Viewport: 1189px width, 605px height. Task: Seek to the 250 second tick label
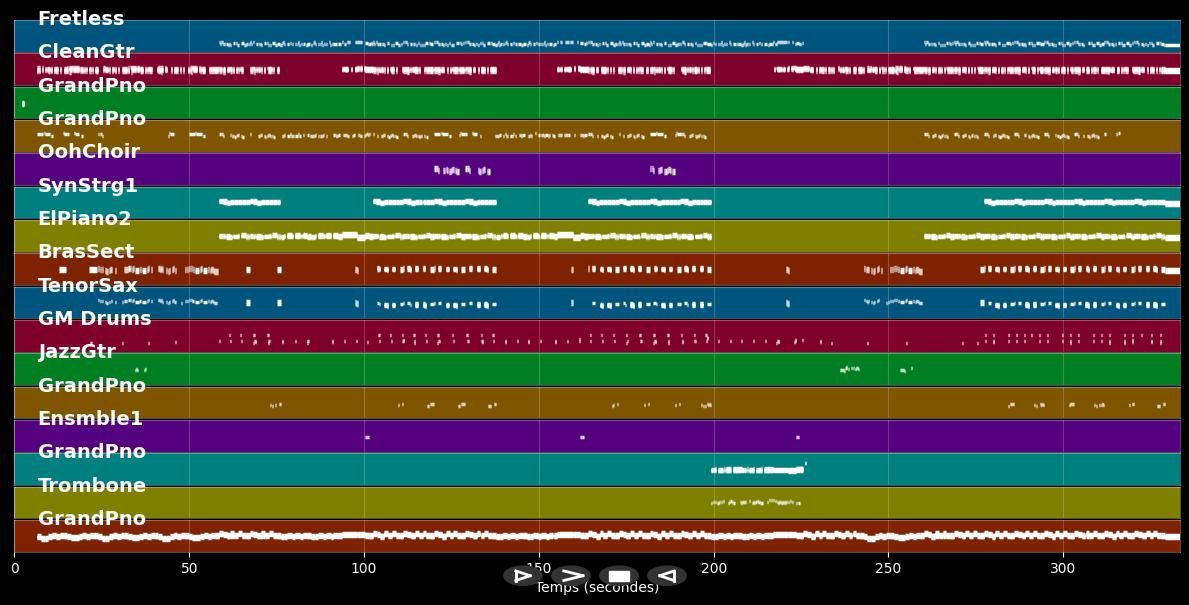click(x=888, y=568)
